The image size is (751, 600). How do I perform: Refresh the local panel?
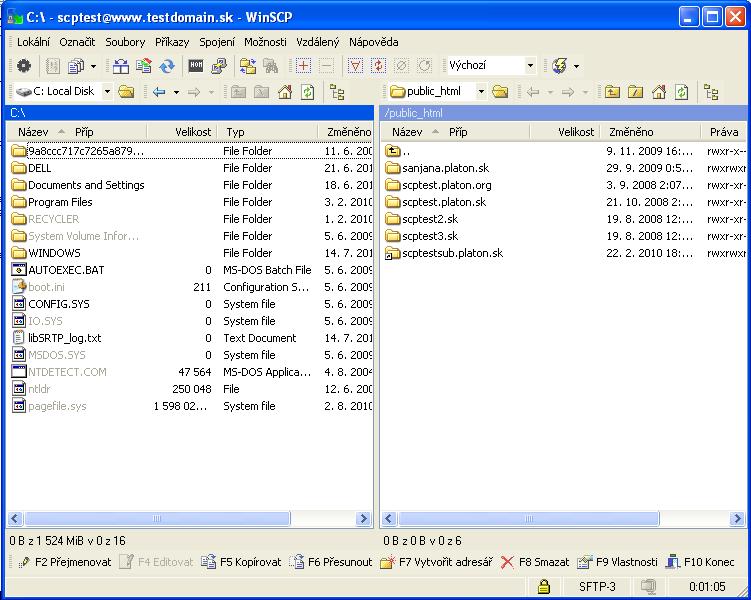[x=307, y=91]
